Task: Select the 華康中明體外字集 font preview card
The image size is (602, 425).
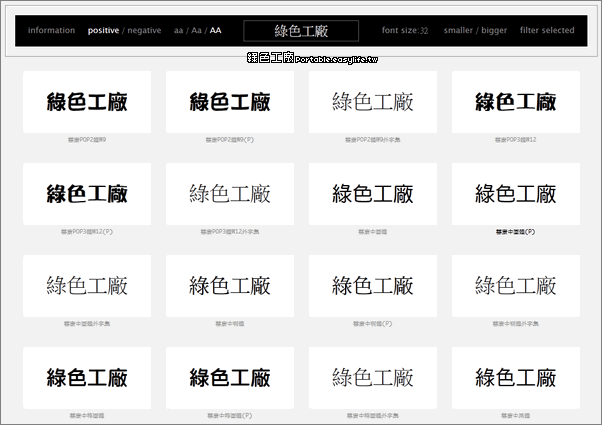Action: [x=516, y=286]
